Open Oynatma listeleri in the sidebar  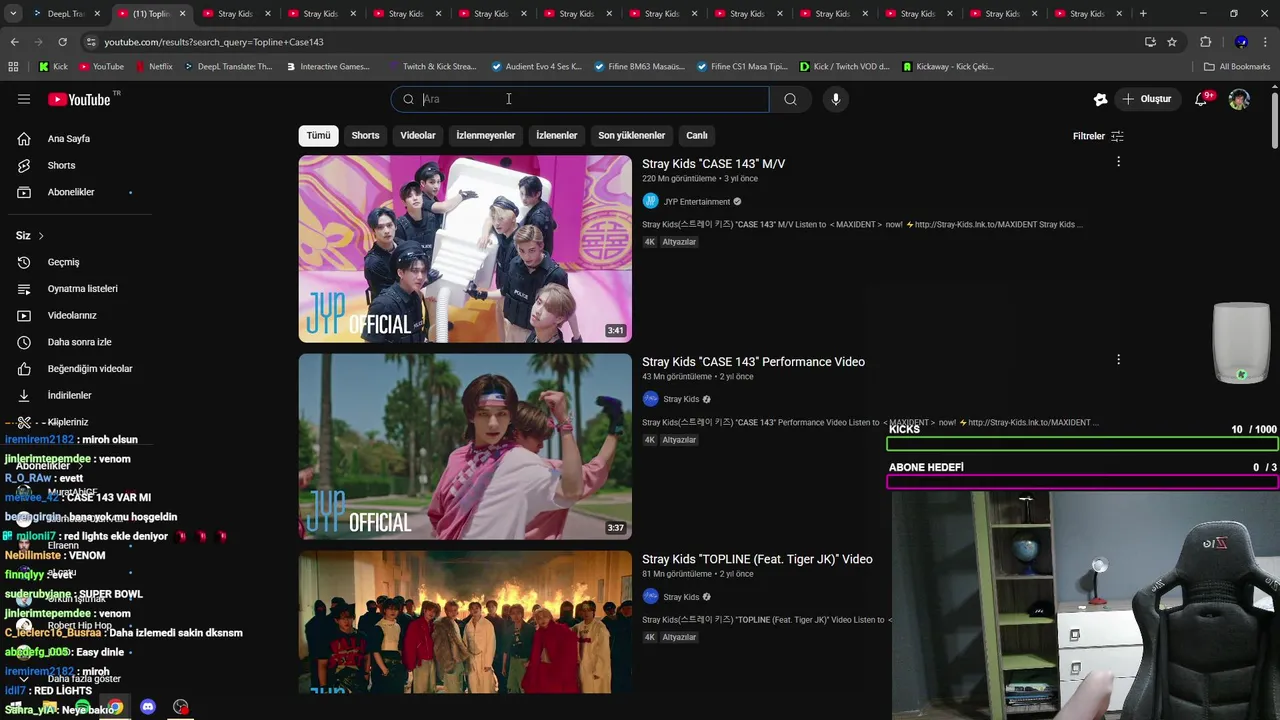pos(82,289)
